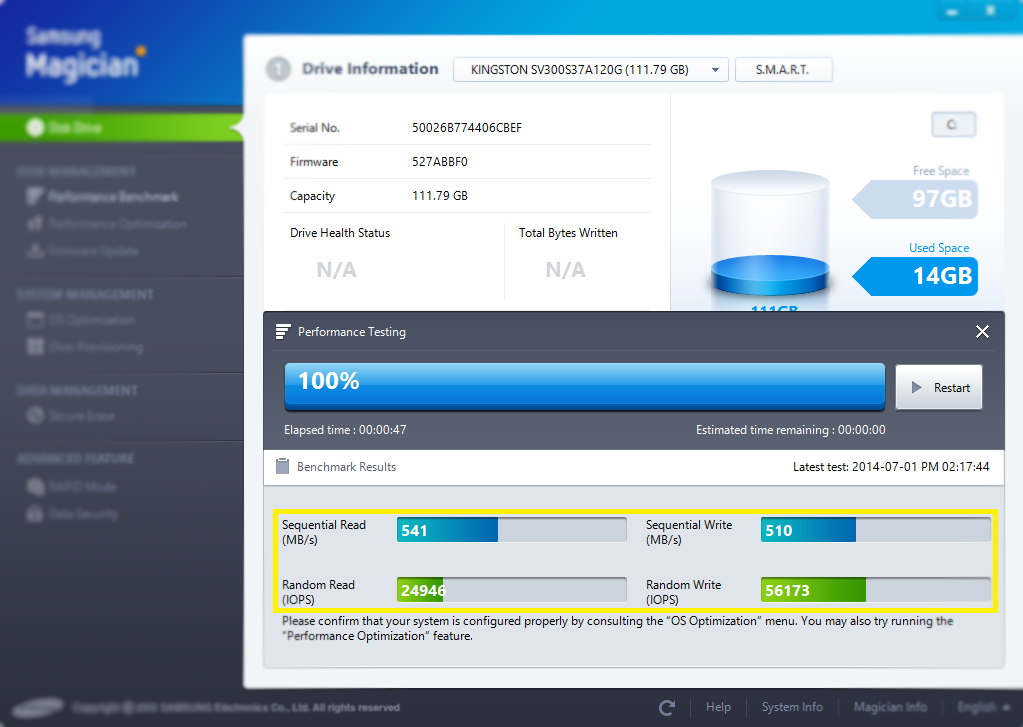
Task: Restart the performance test
Action: tap(939, 388)
